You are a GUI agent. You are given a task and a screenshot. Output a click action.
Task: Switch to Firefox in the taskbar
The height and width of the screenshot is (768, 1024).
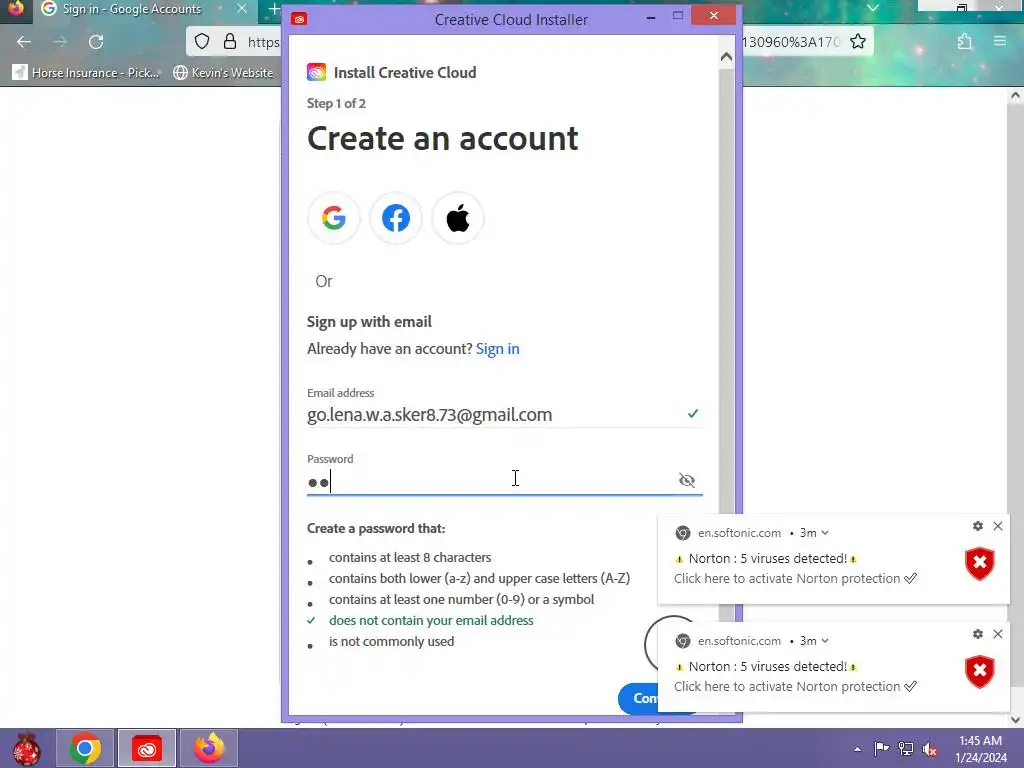pos(208,748)
